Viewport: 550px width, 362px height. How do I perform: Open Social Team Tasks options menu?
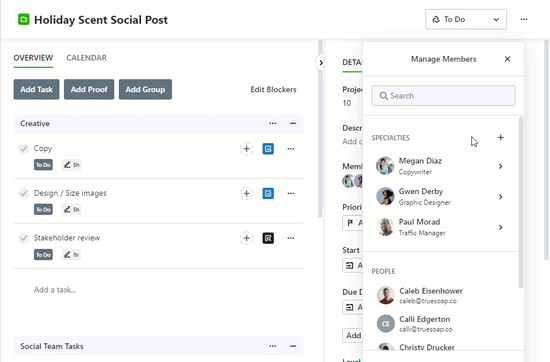(273, 346)
